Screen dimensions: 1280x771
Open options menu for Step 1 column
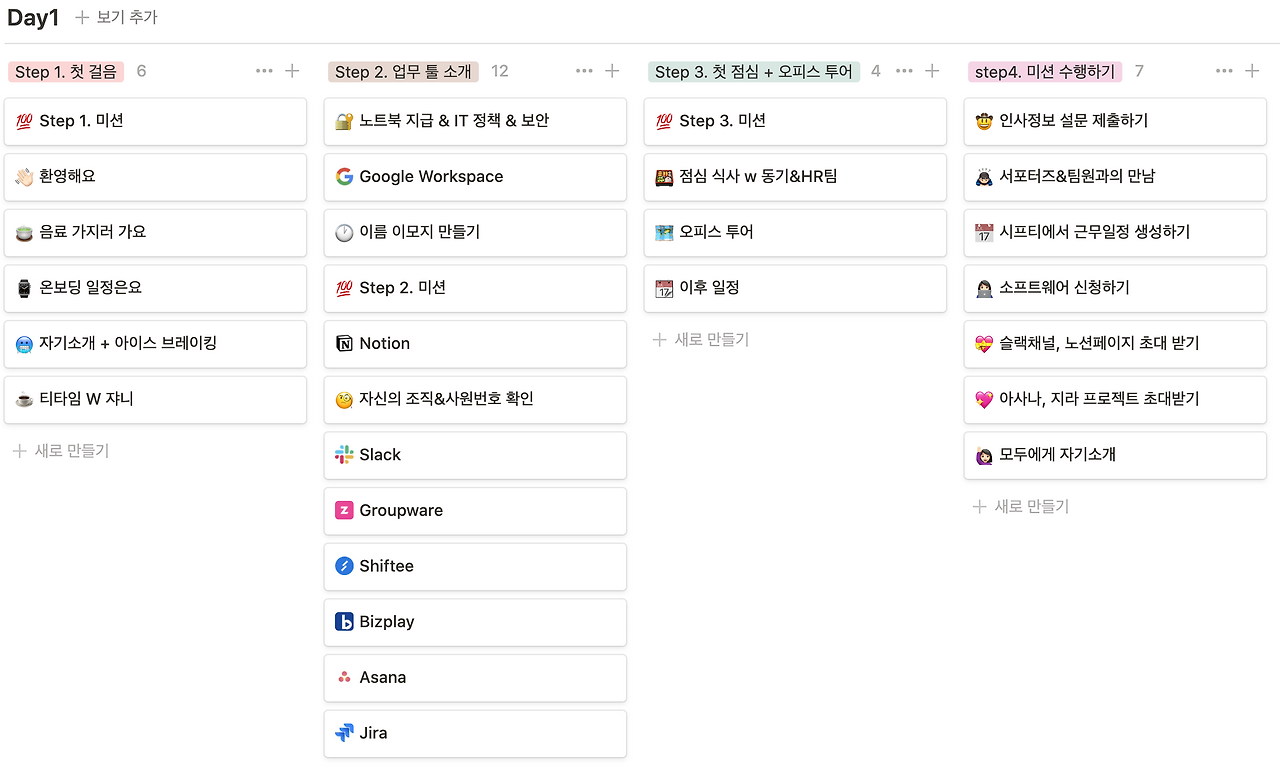point(264,71)
